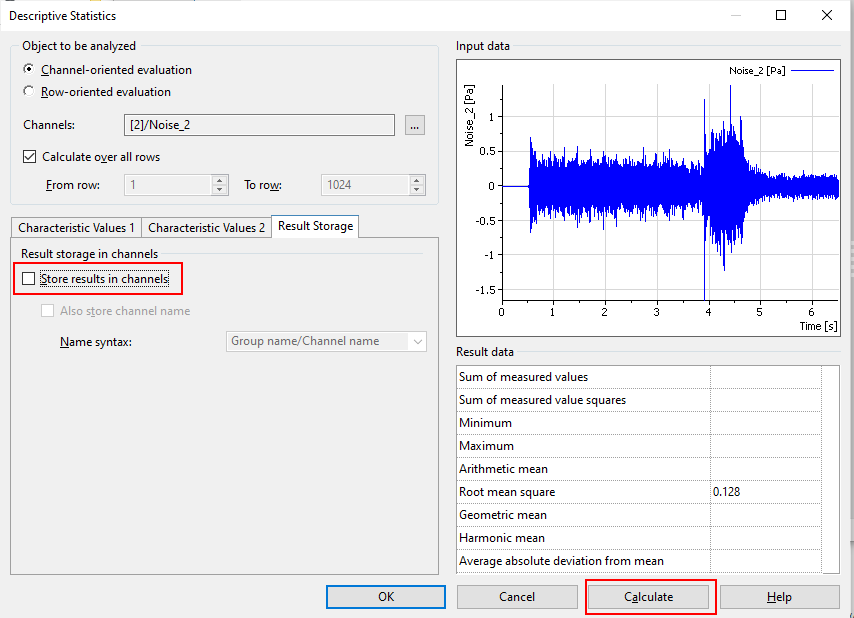Confirm dialog with OK button
Viewport: 854px width, 618px height.
pos(386,597)
